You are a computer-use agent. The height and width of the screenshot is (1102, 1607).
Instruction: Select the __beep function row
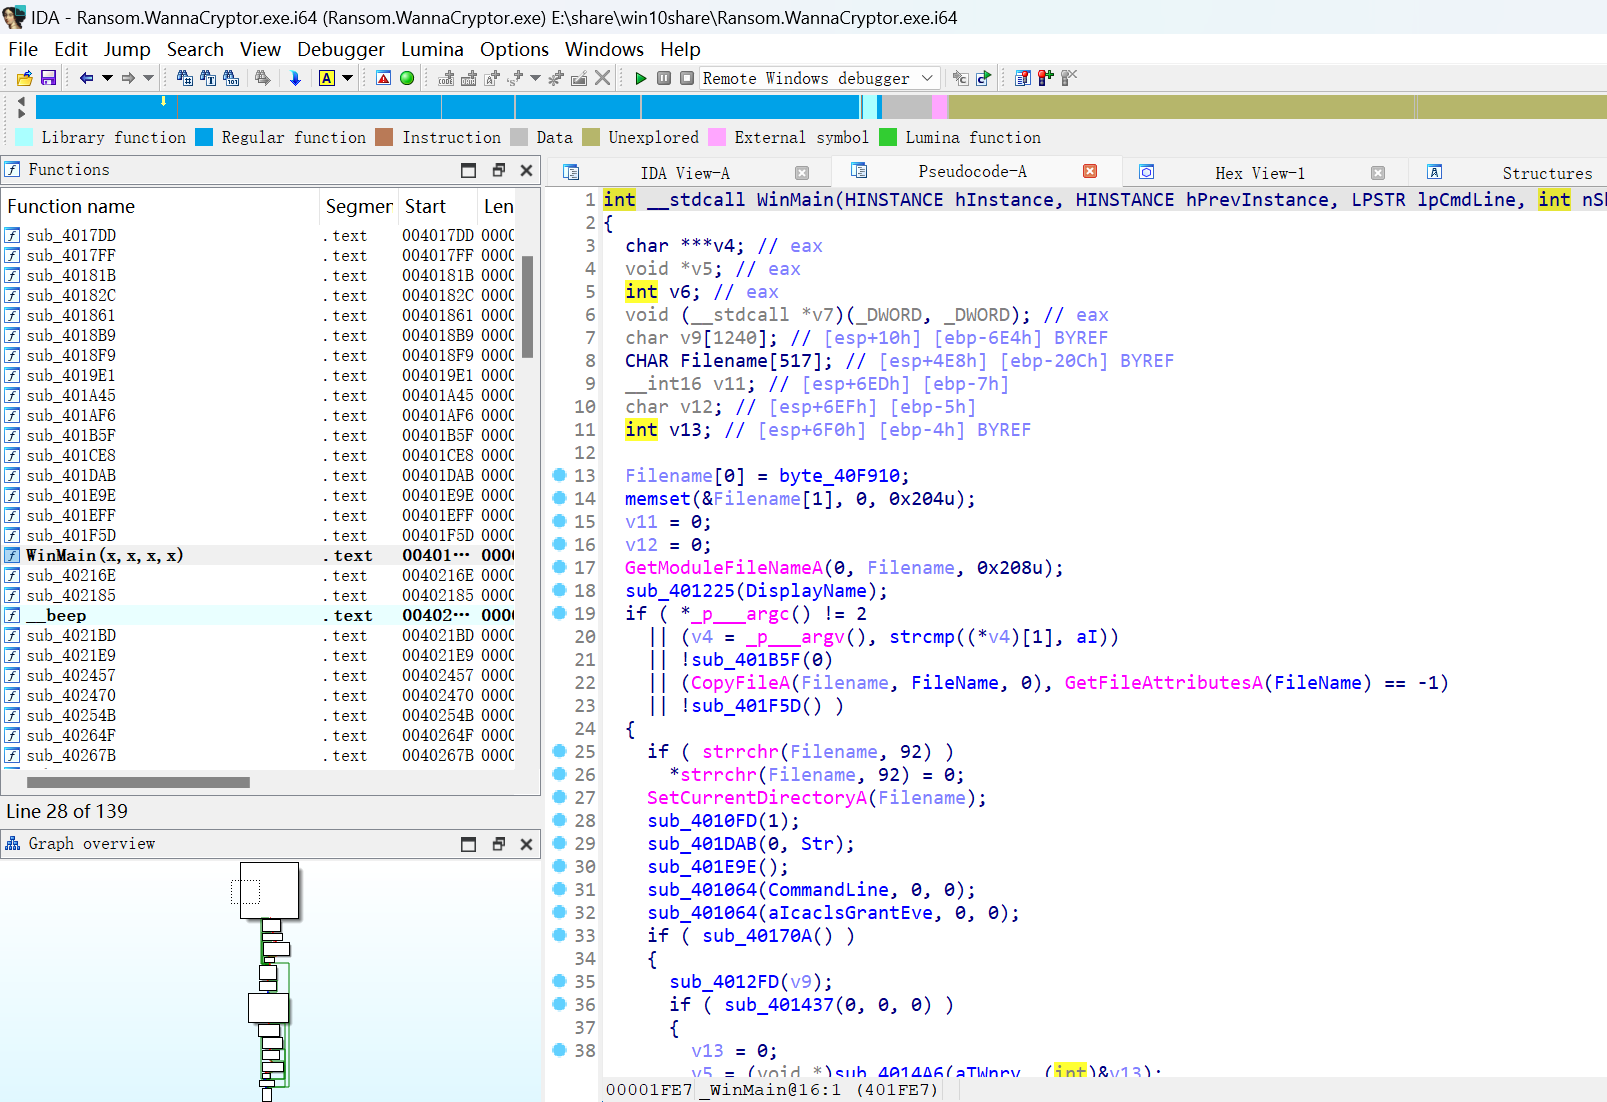(x=260, y=615)
